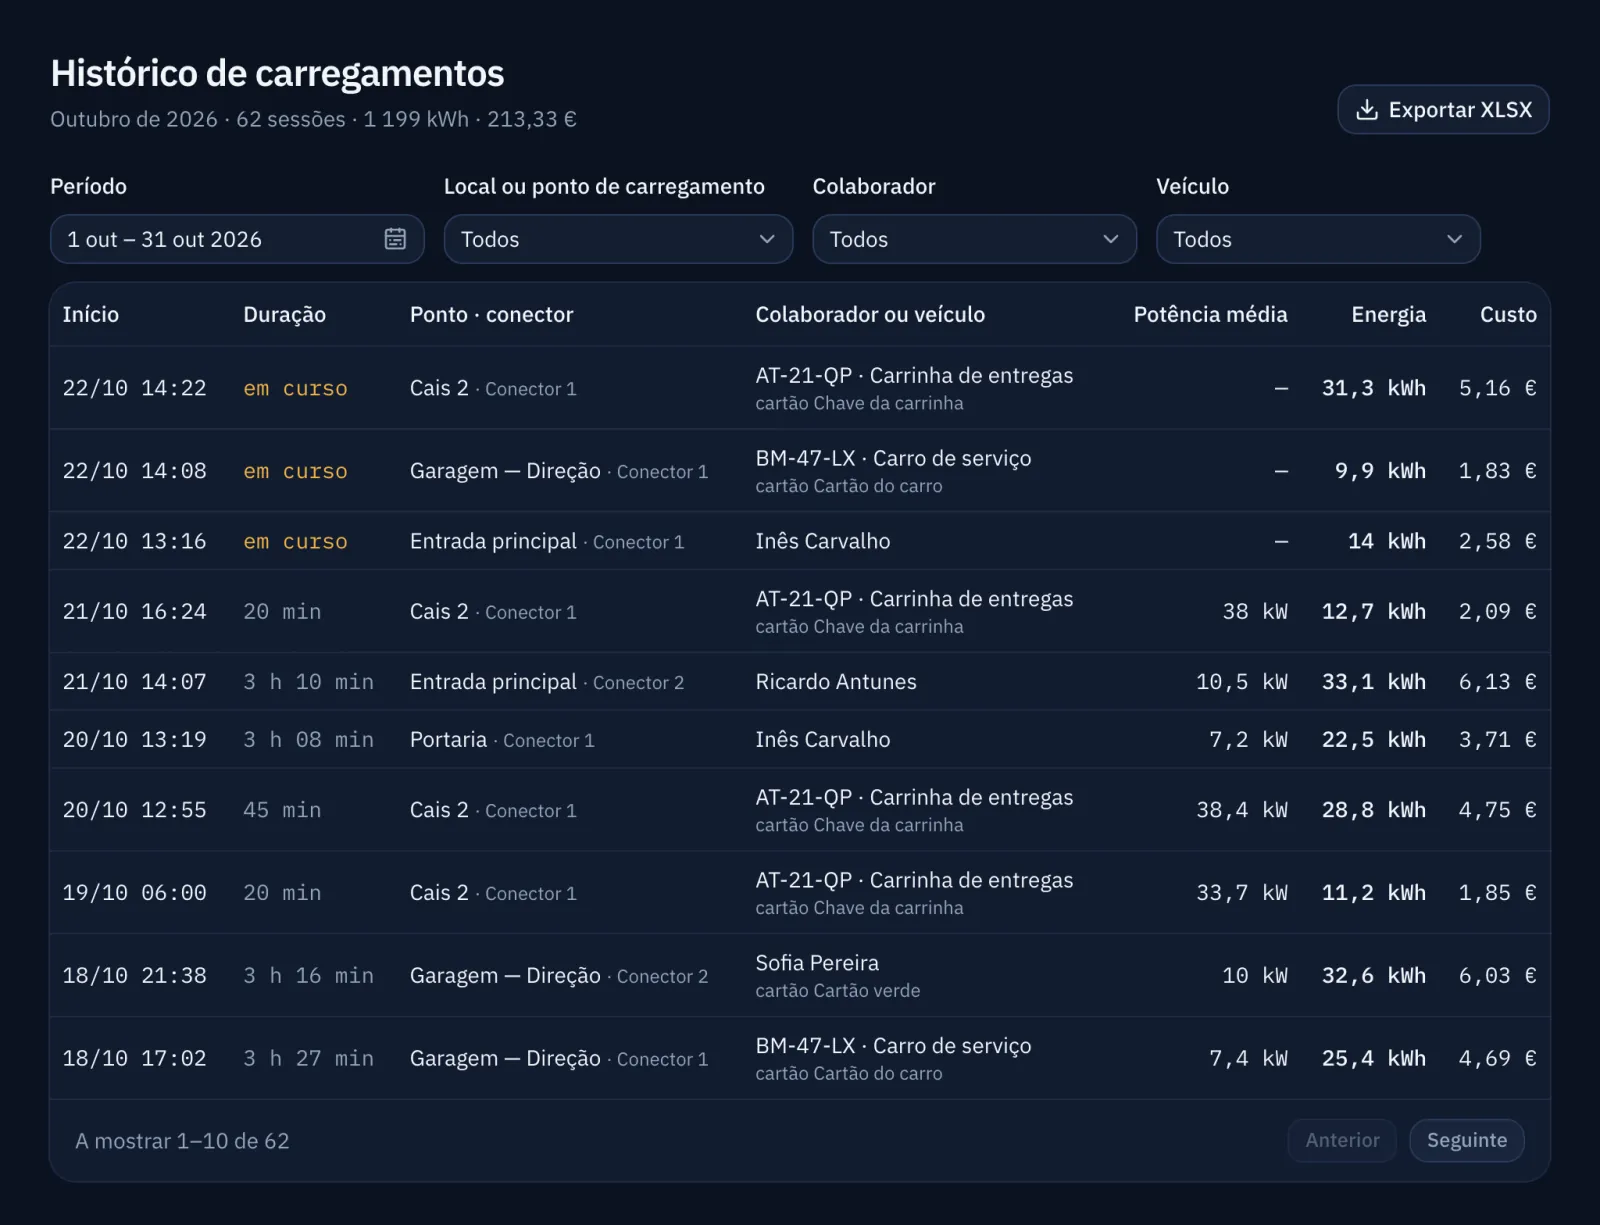Open the Colaborador filter dropdown
1600x1225 pixels.
(x=974, y=239)
